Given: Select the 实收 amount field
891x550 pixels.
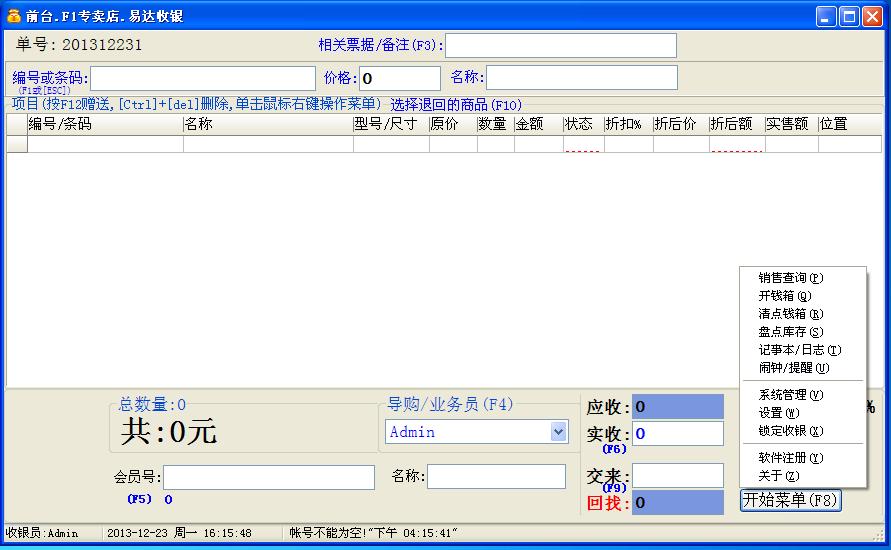Looking at the screenshot, I should click(677, 434).
